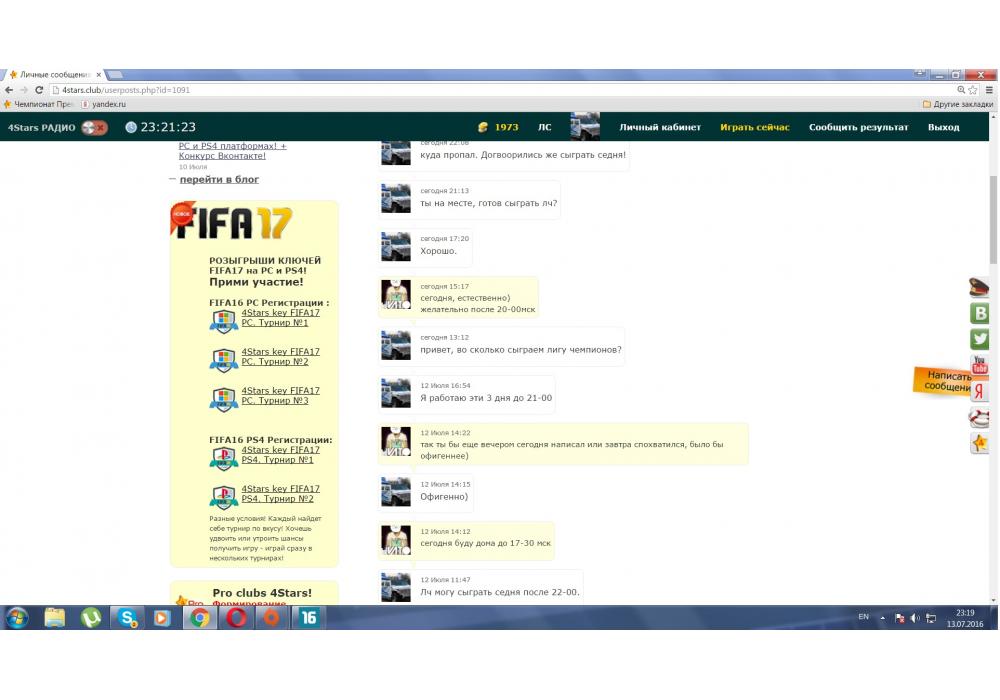Open the Pro clubs 4Stars! block heading
Screen dimensions: 1000x700
262,593
